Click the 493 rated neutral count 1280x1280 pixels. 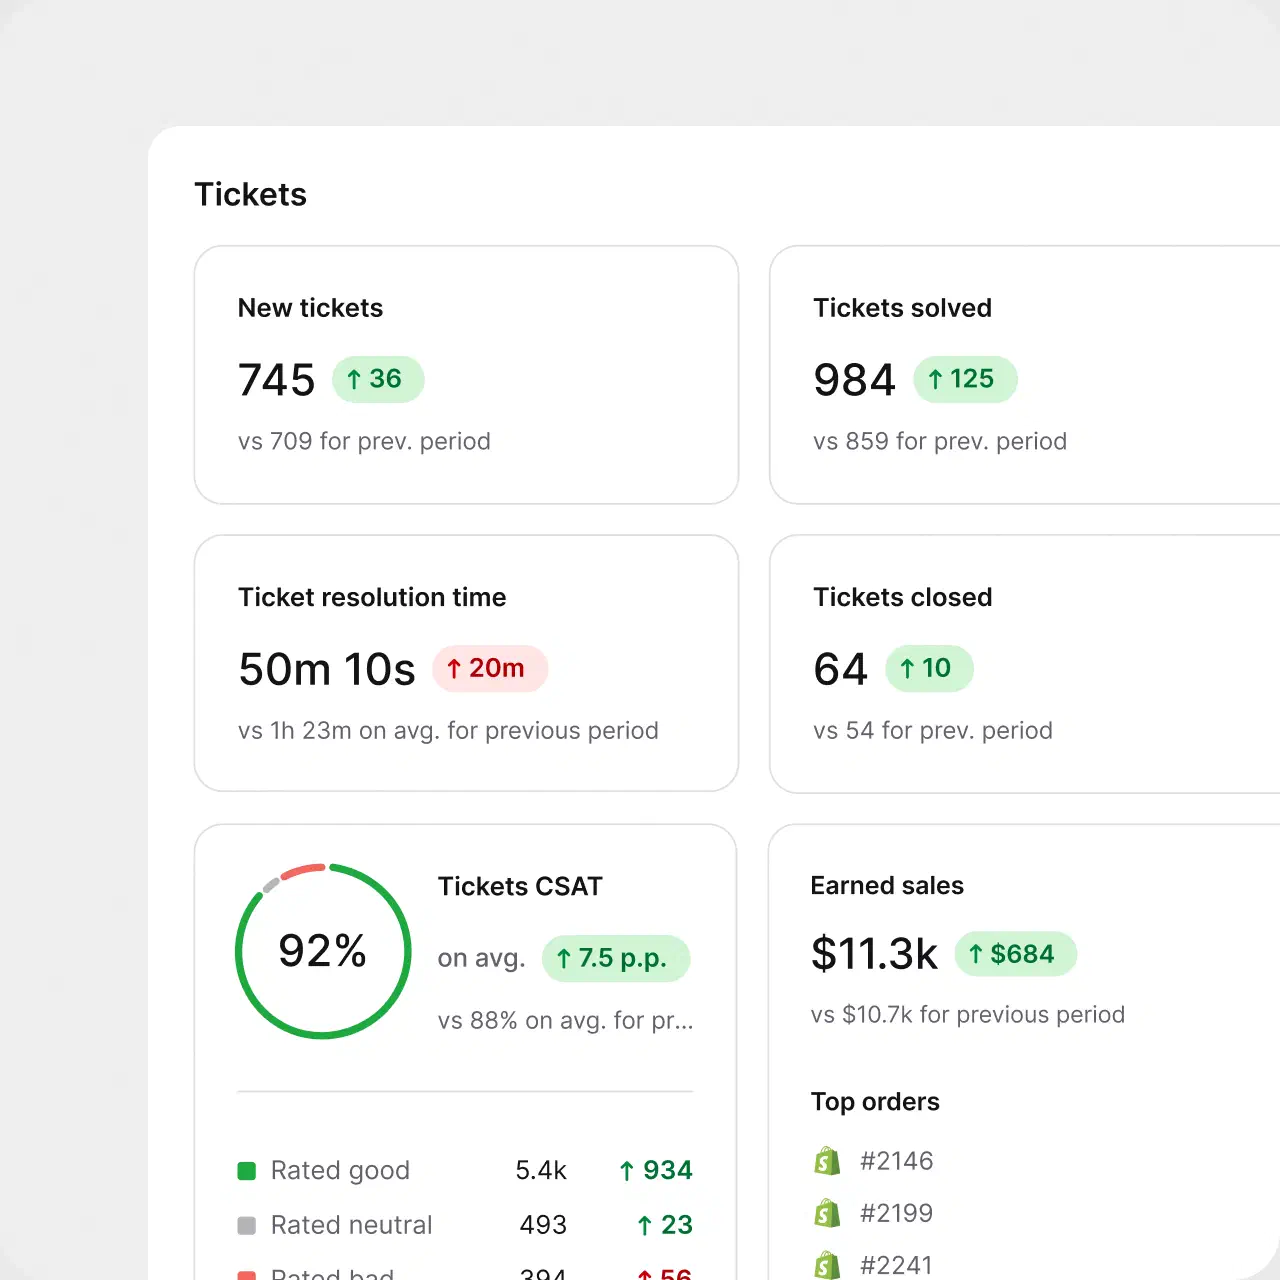click(543, 1225)
